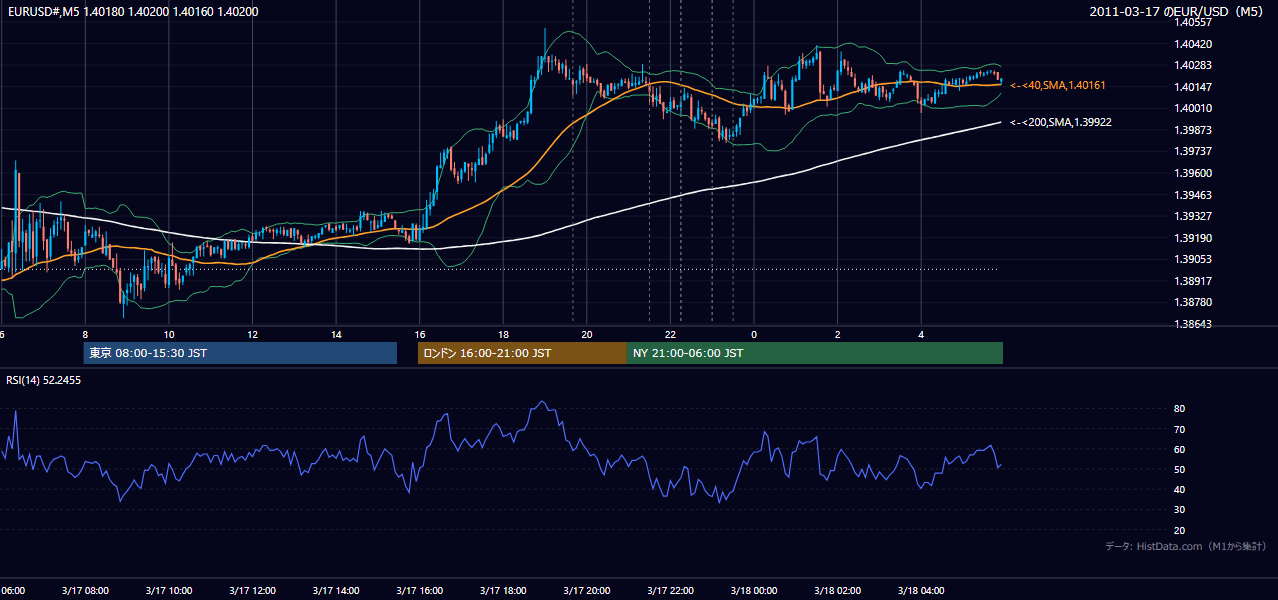Click the NY 21:00-06:00 JST session bar
The image size is (1278, 600).
(x=815, y=353)
